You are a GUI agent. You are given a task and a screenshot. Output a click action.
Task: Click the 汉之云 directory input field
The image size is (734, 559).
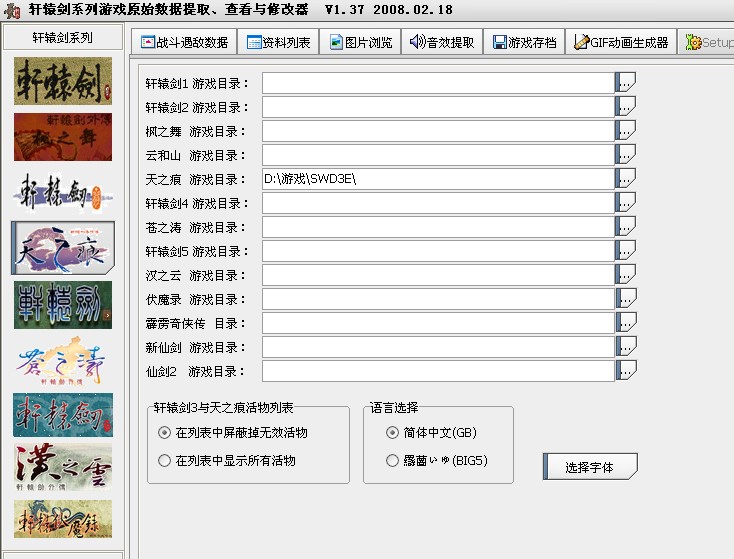click(438, 275)
